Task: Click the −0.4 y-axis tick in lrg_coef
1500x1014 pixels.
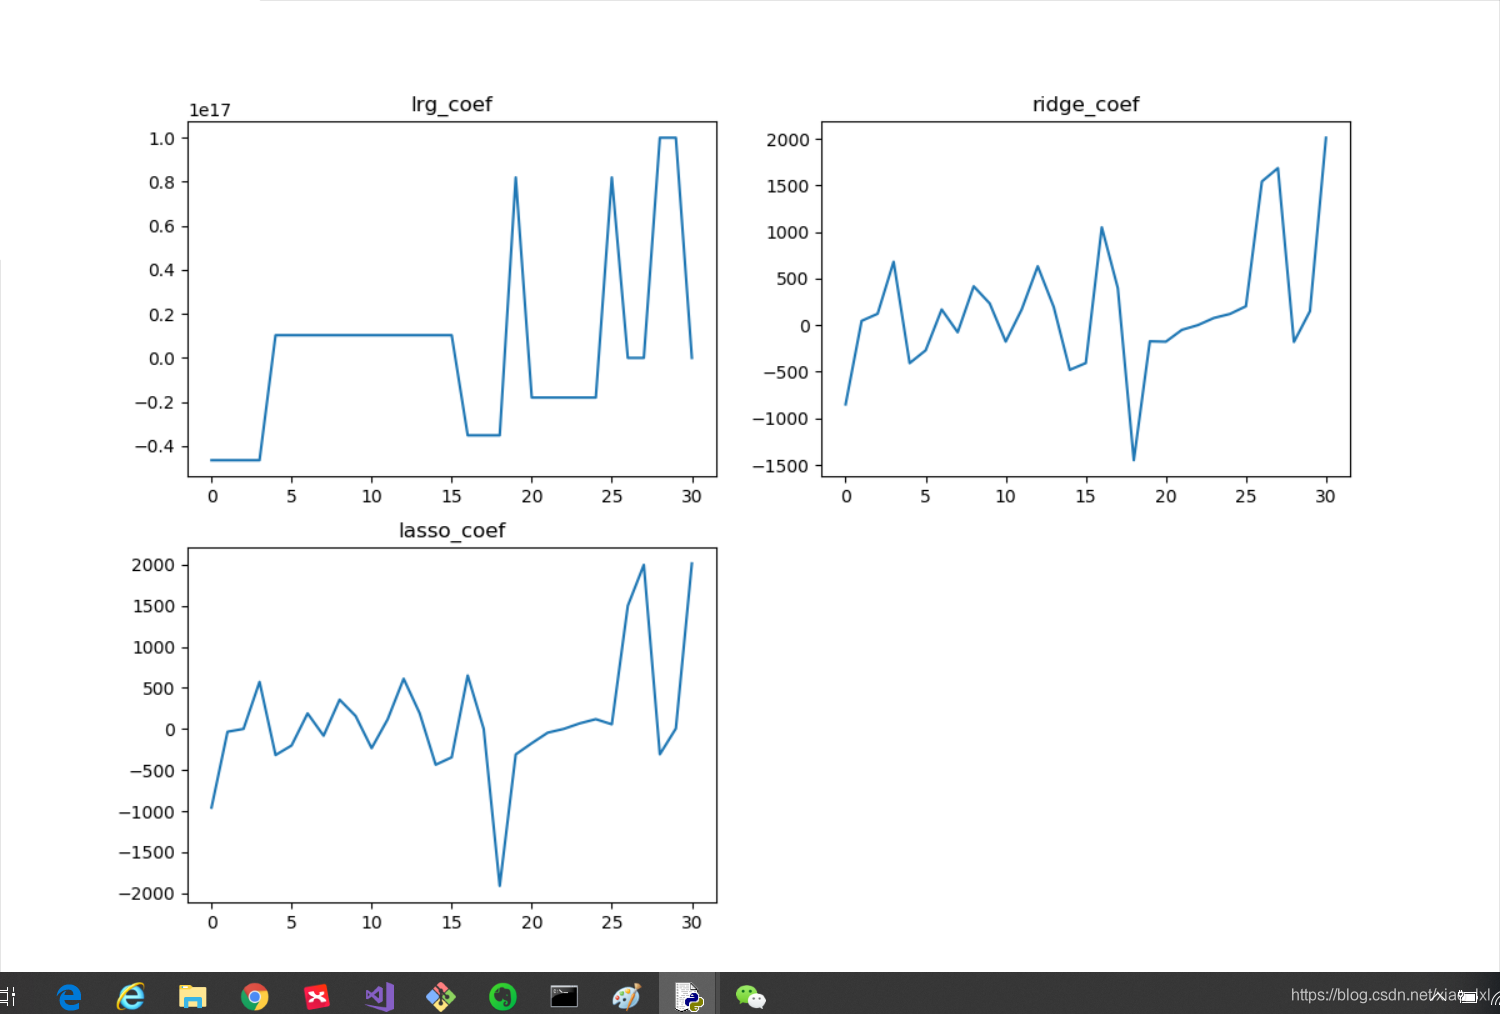Action: (155, 446)
